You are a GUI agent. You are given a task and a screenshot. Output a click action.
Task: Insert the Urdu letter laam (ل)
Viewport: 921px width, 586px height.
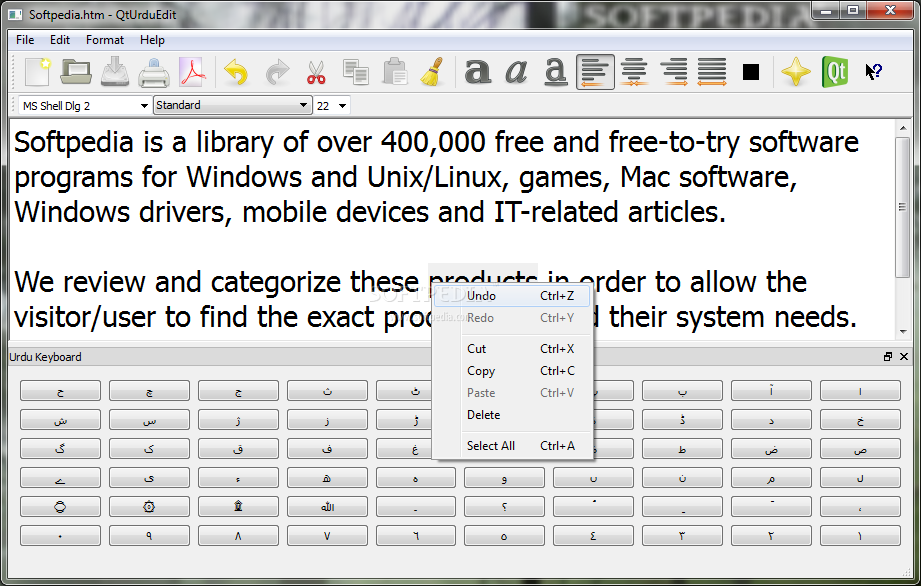(860, 477)
